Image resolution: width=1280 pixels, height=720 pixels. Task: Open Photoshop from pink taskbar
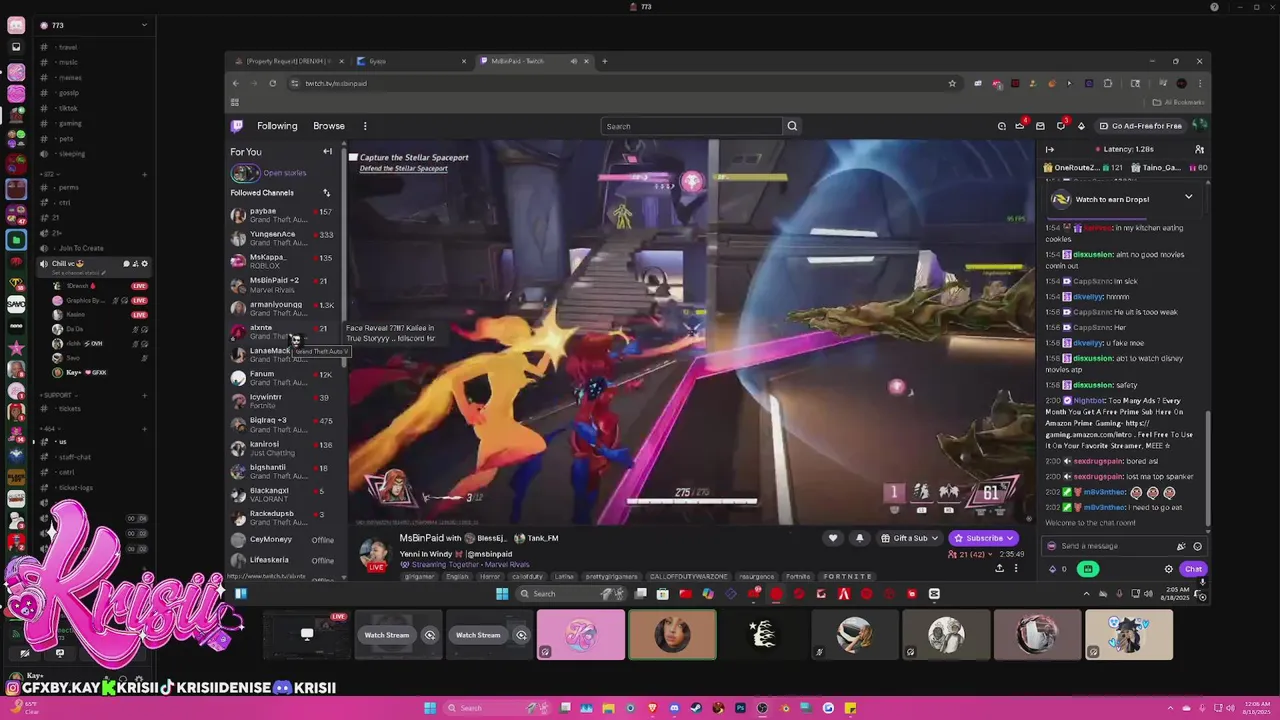740,708
